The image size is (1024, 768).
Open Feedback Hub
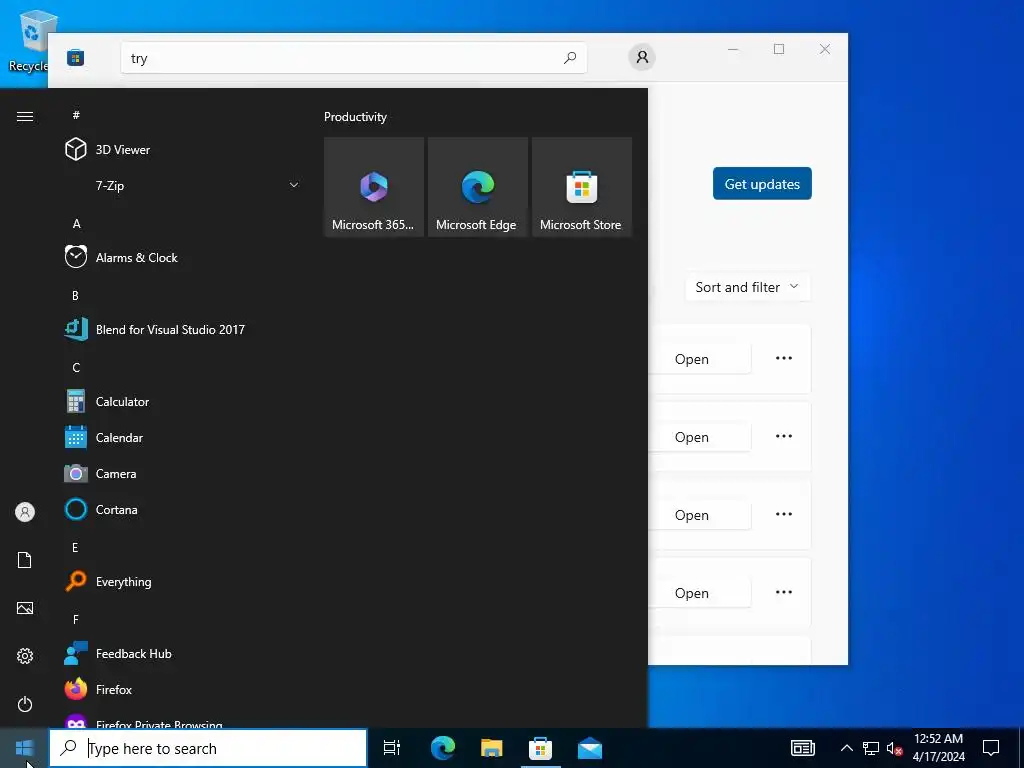tap(183, 653)
